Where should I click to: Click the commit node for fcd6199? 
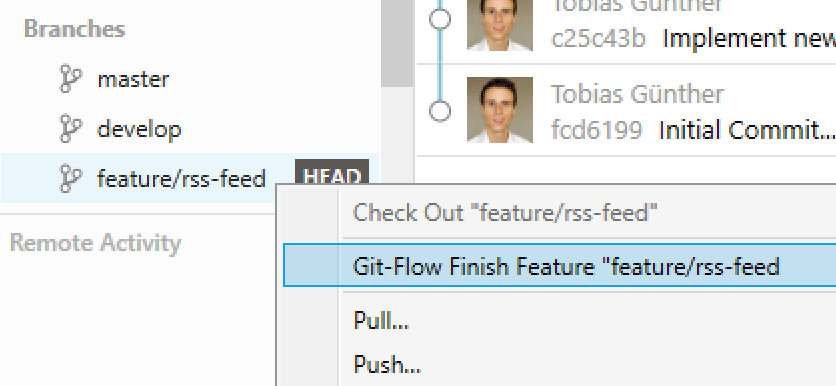point(440,111)
